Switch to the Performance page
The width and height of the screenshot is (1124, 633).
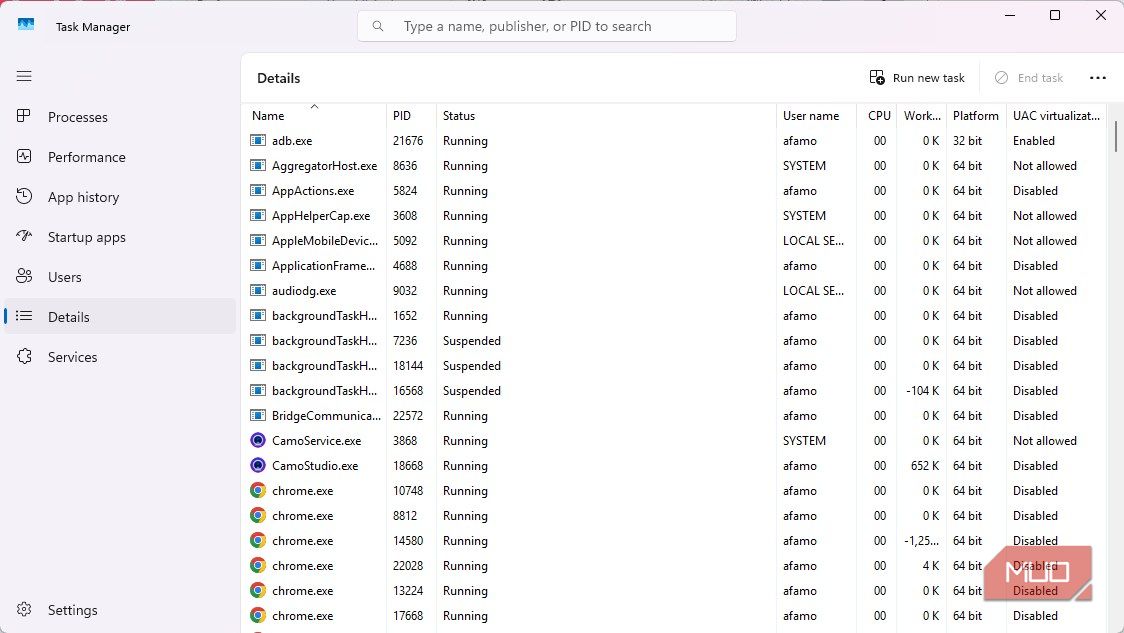pyautogui.click(x=120, y=157)
